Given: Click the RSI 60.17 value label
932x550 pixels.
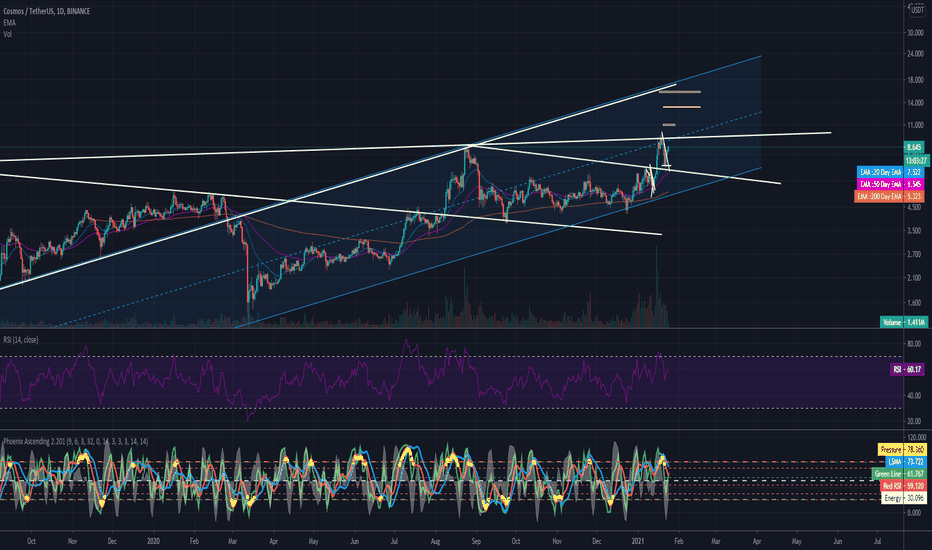Looking at the screenshot, I should [x=908, y=370].
